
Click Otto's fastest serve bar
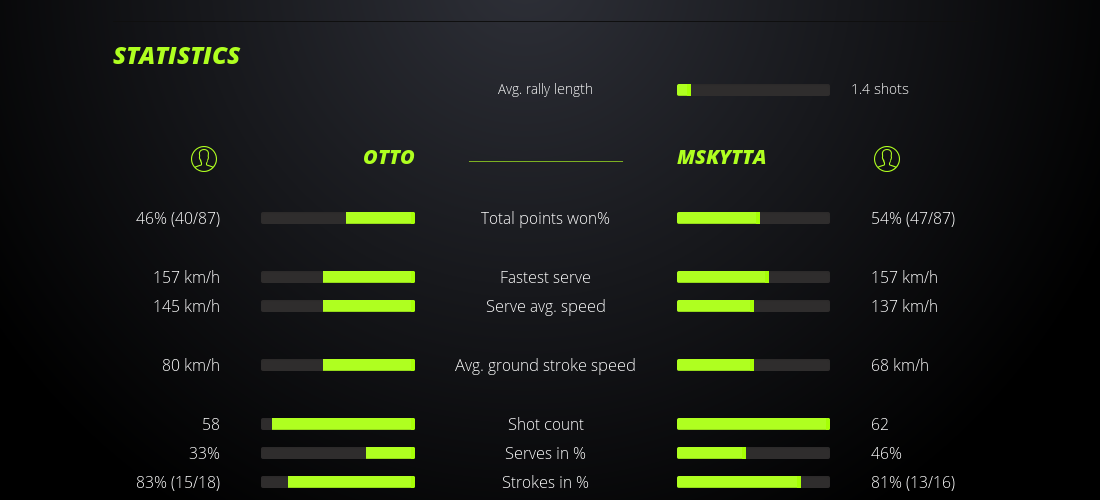point(338,277)
